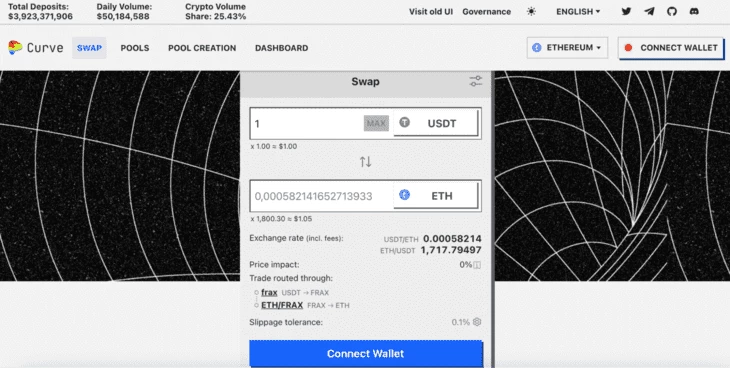Click the price impact info icon

477,265
